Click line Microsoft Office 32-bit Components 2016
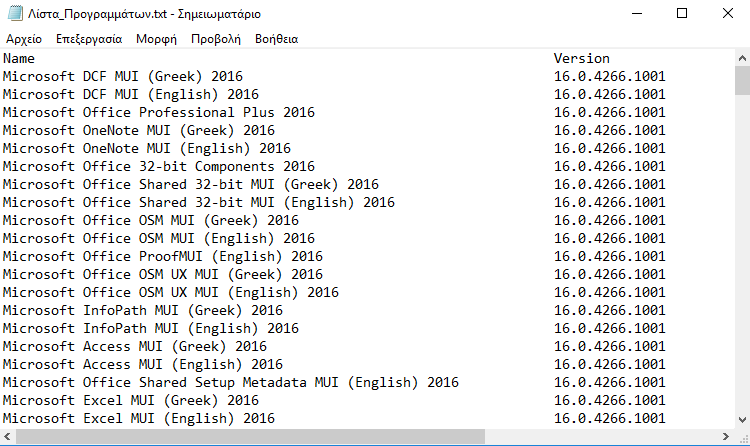 click(159, 167)
